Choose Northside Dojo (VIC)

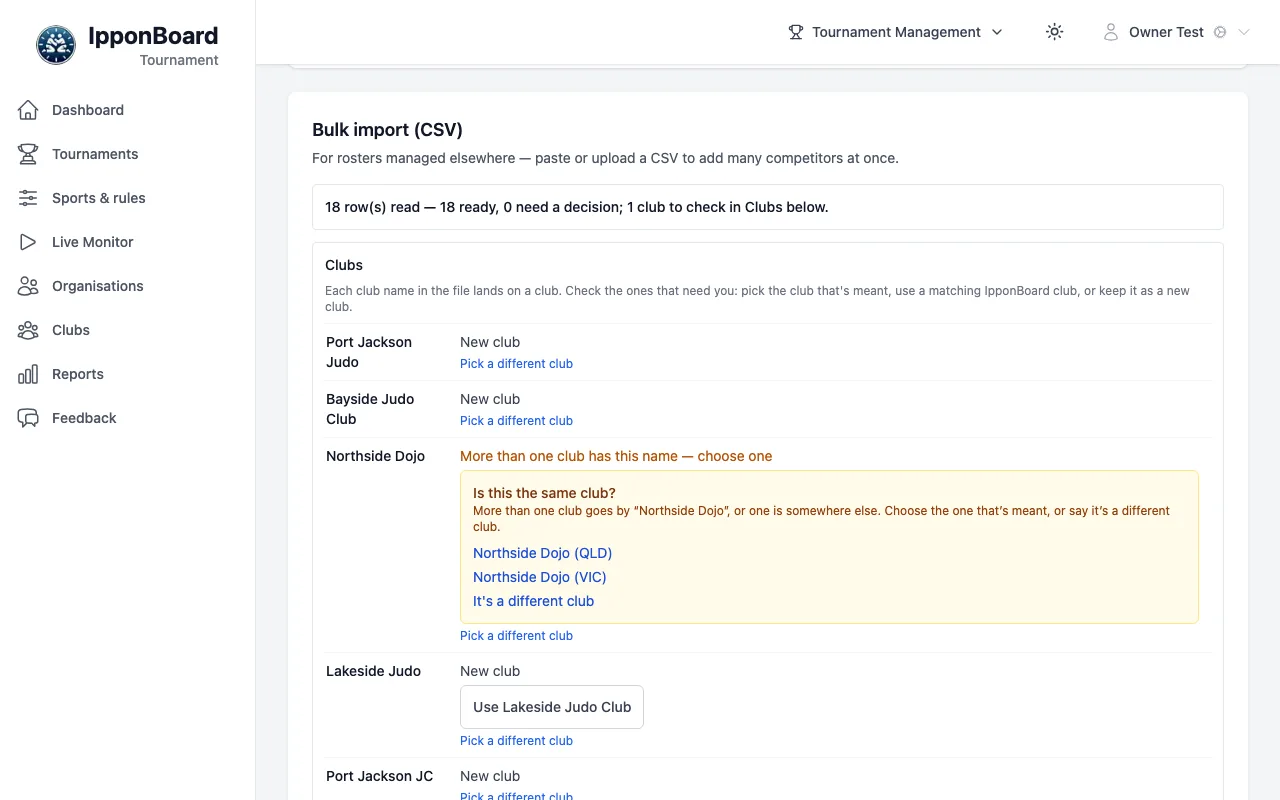point(540,577)
